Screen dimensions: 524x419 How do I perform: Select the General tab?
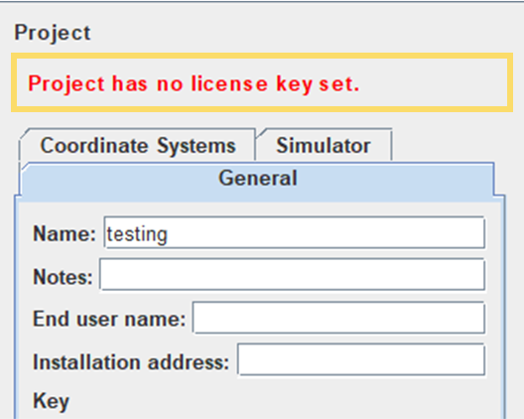coord(257,178)
